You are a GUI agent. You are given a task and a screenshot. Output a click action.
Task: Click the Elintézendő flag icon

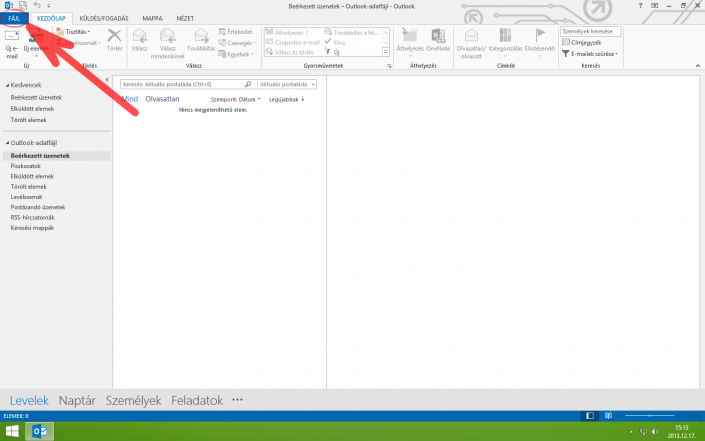[x=540, y=36]
